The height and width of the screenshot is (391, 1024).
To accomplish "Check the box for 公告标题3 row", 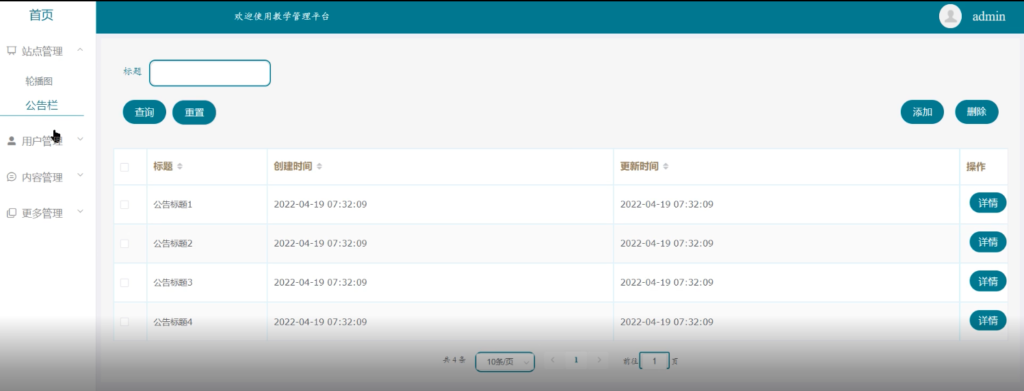I will [x=124, y=283].
